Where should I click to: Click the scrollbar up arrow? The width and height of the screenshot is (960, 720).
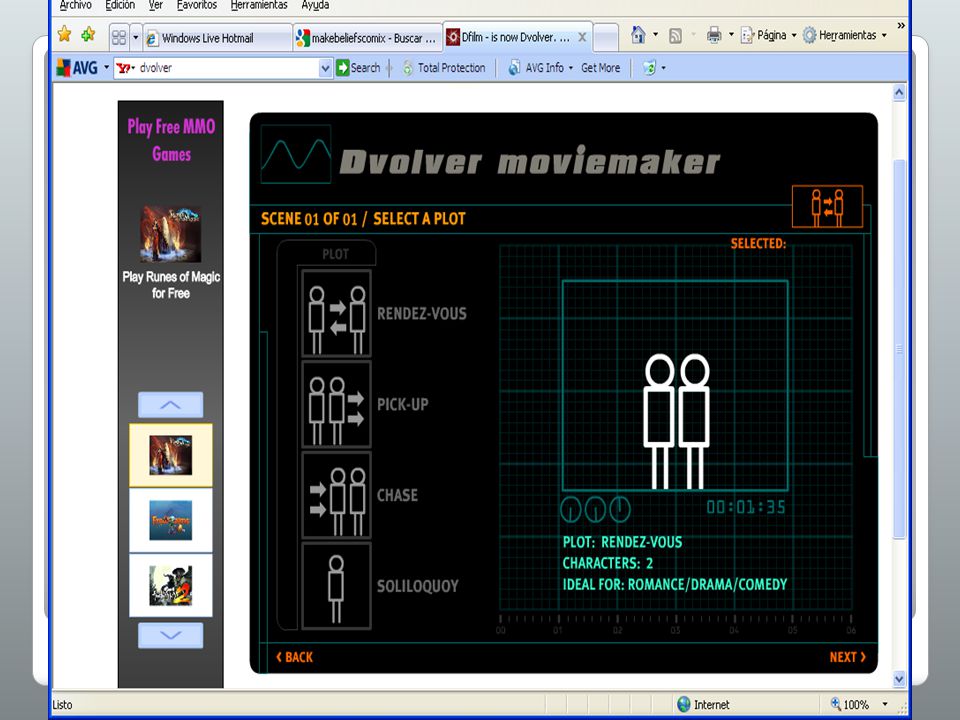click(899, 92)
